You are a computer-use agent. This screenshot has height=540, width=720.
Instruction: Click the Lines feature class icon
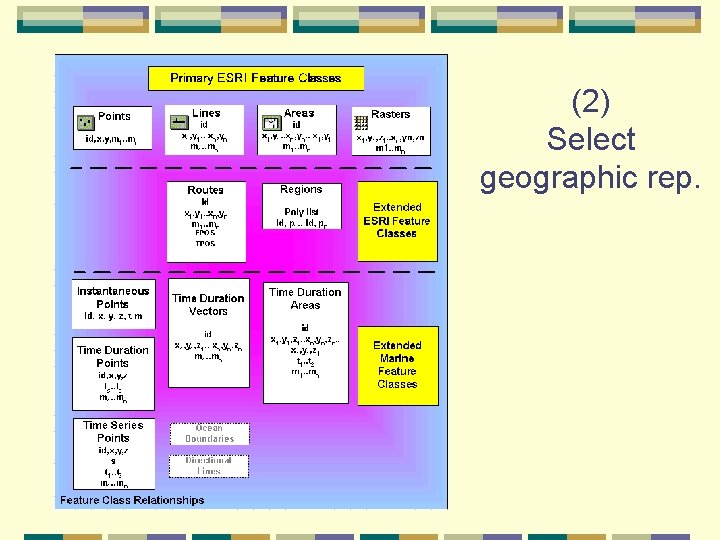[x=179, y=122]
